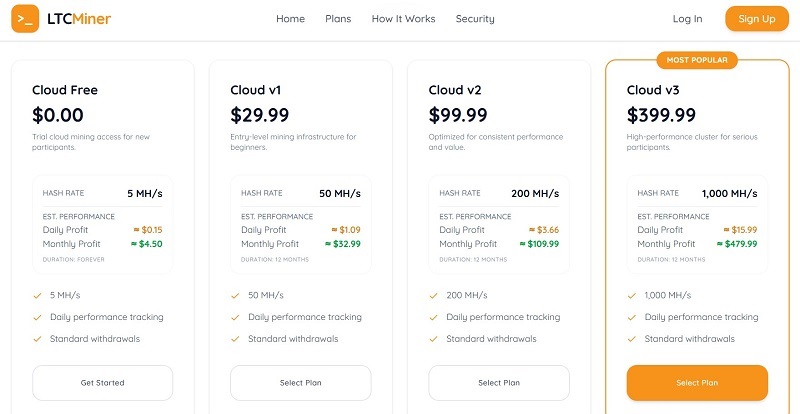Click the checkmark next to 200 MH/s
The width and height of the screenshot is (800, 414).
pyautogui.click(x=433, y=296)
